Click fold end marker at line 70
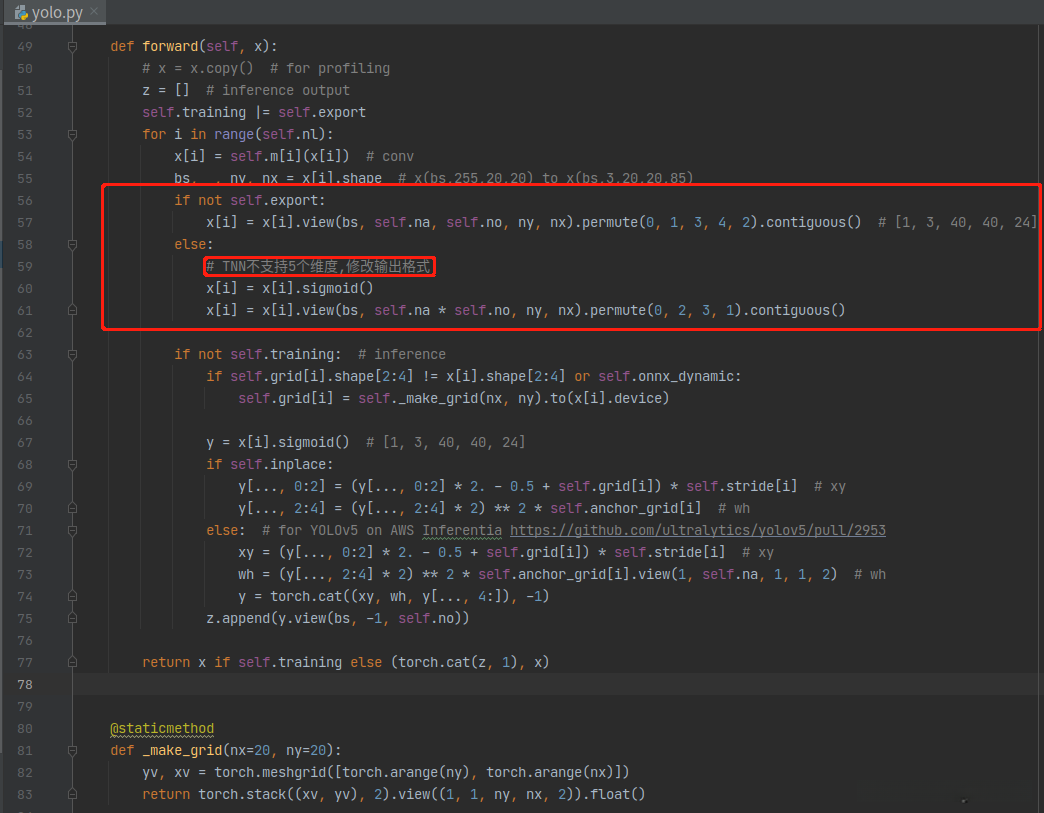The width and height of the screenshot is (1044, 813). click(73, 508)
